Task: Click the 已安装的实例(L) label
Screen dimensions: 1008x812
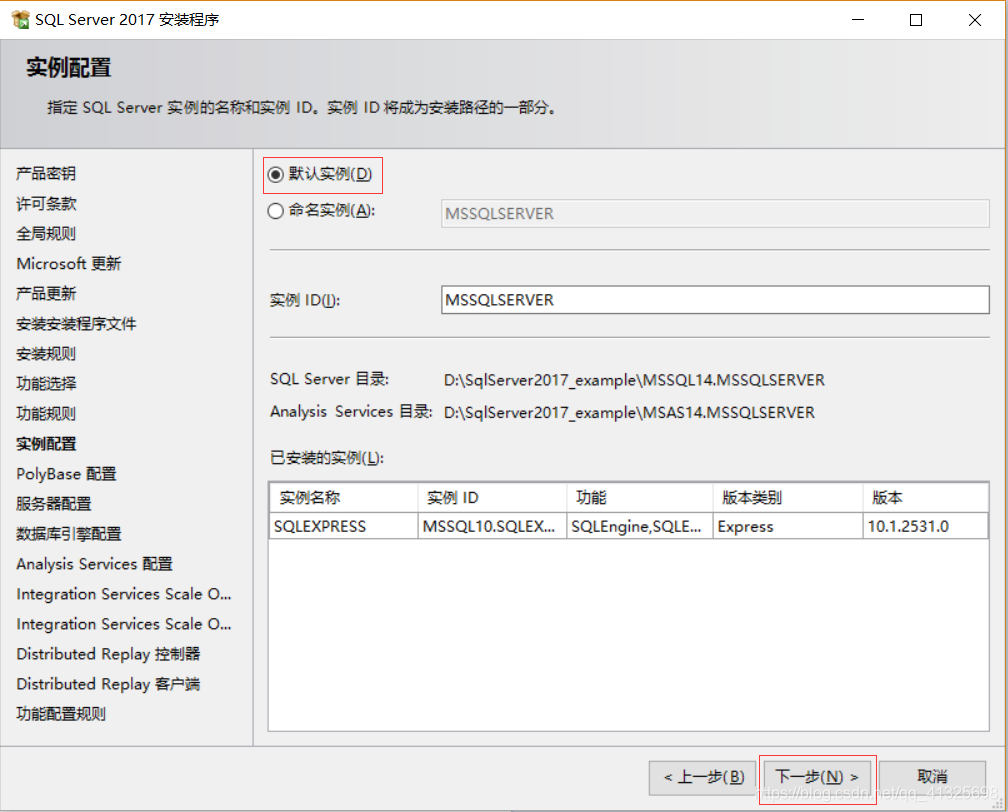Action: coord(327,458)
